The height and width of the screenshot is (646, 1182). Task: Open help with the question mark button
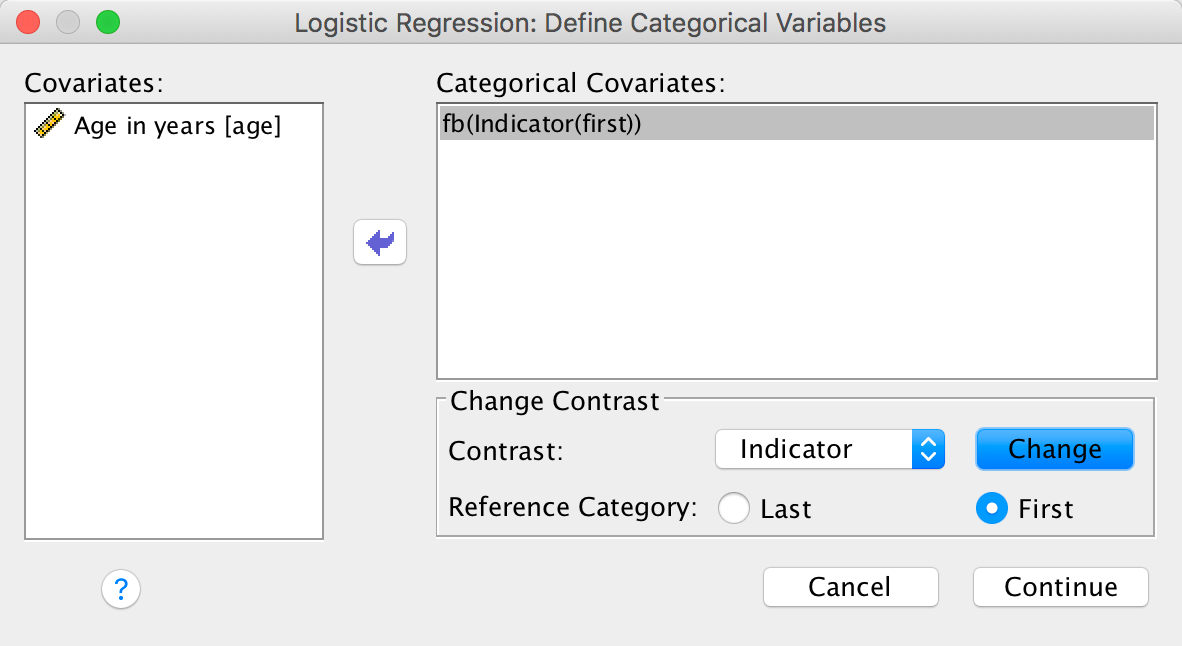click(x=121, y=589)
